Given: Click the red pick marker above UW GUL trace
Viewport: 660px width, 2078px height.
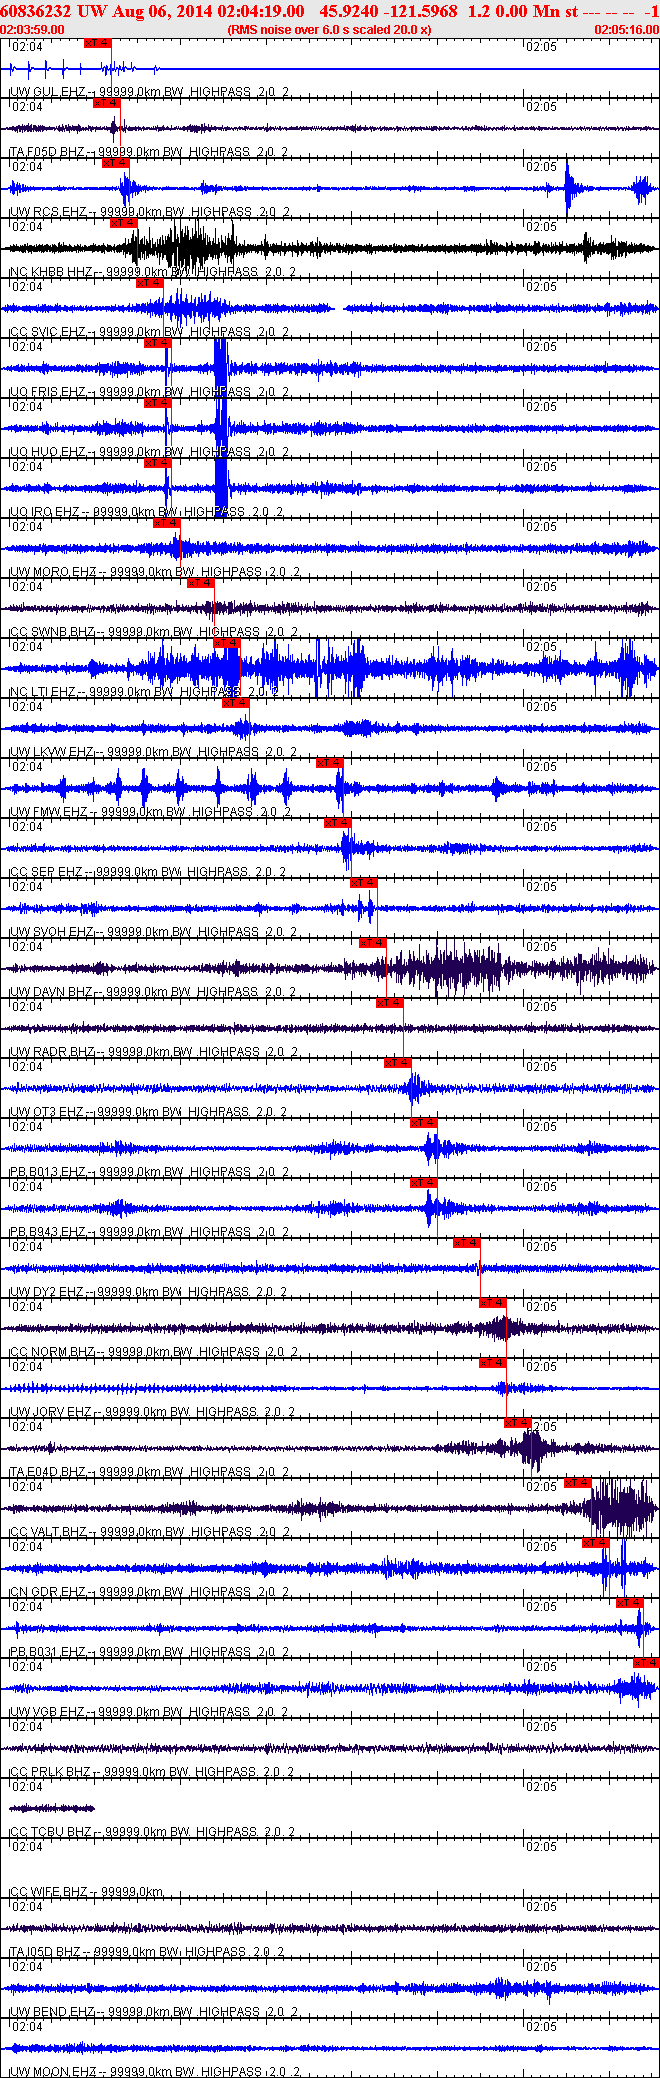Looking at the screenshot, I should 98,43.
